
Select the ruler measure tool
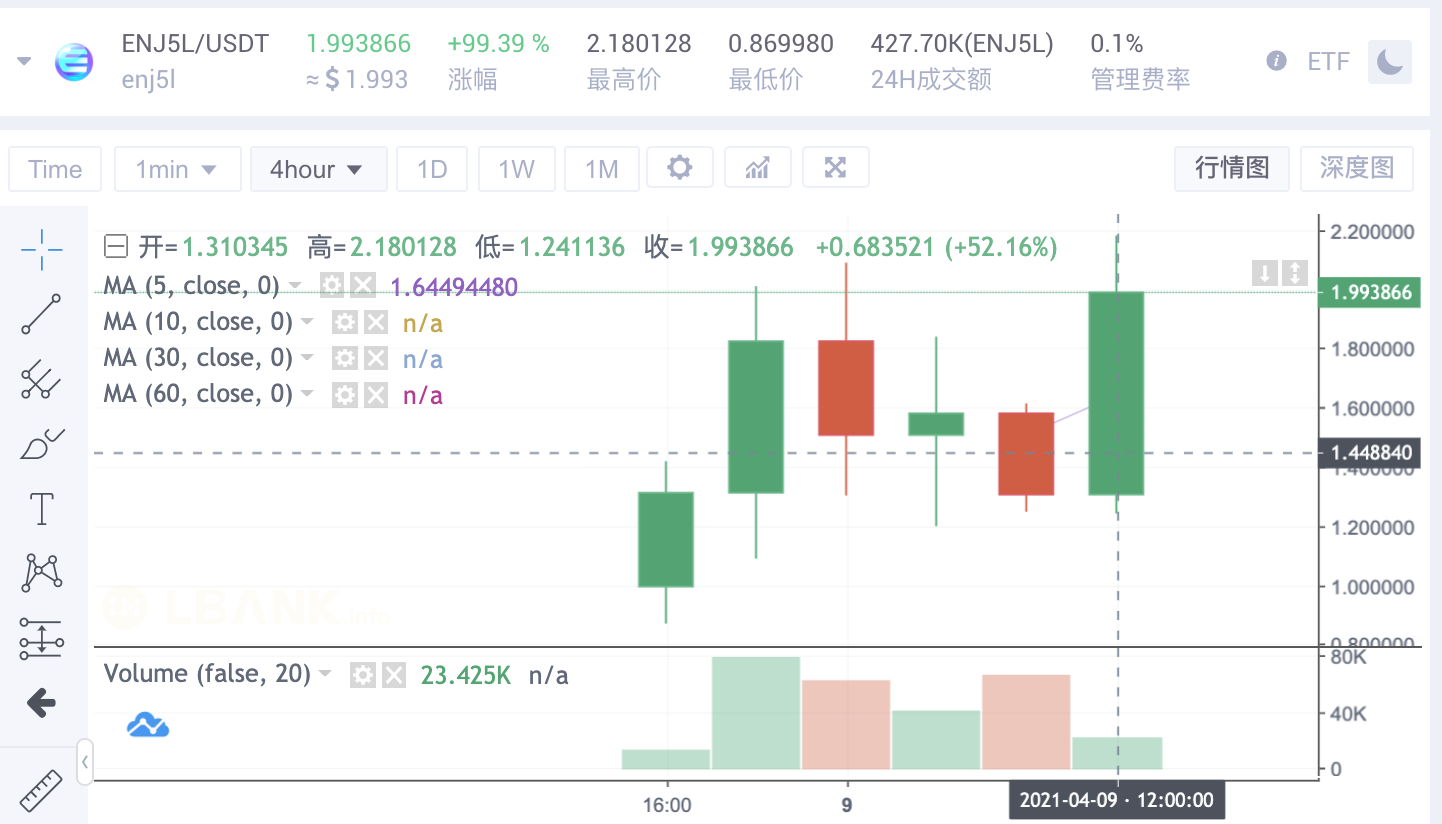40,790
